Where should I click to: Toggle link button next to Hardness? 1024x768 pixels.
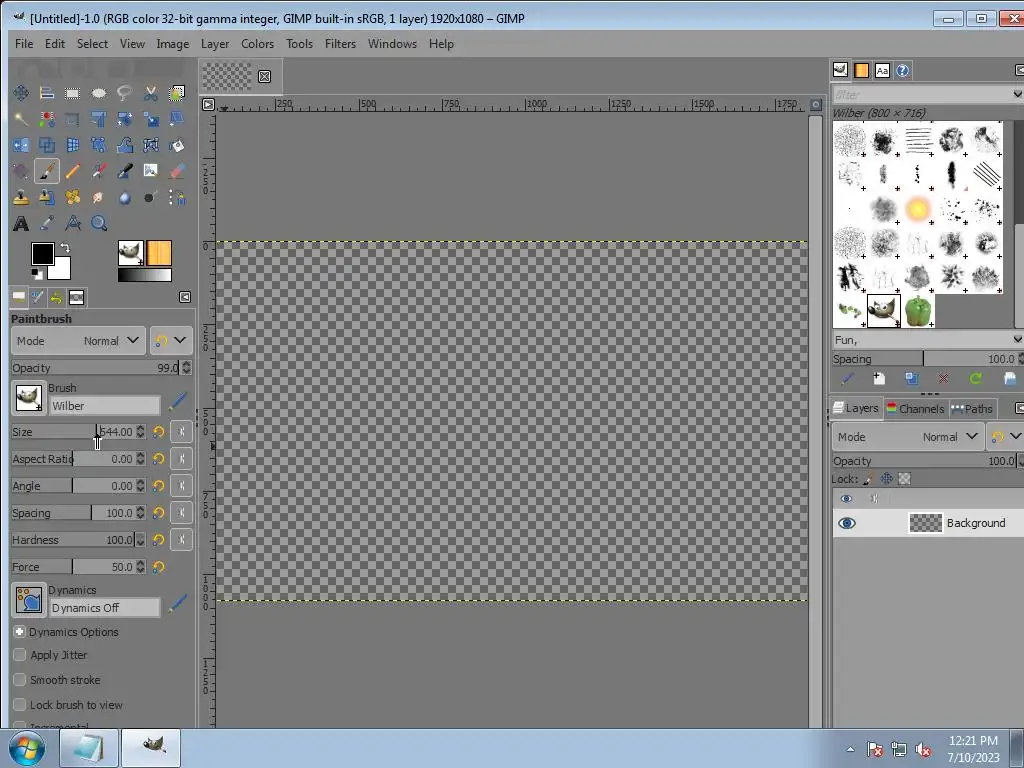[182, 540]
